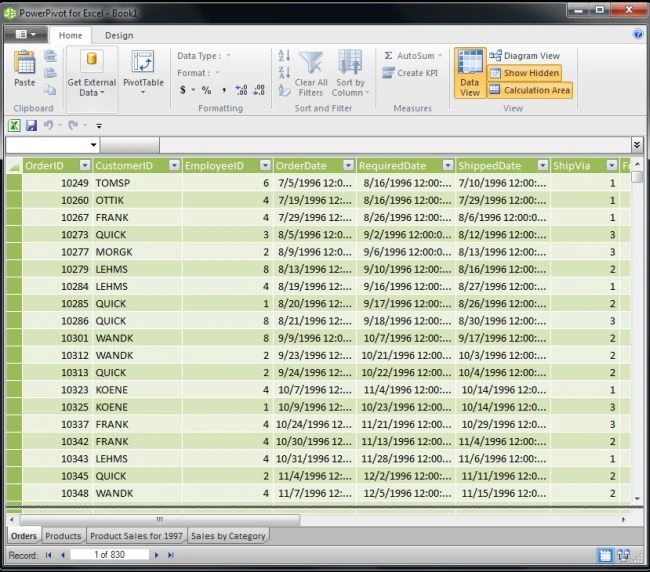Expand the AutoSum dropdown arrow

click(x=440, y=56)
